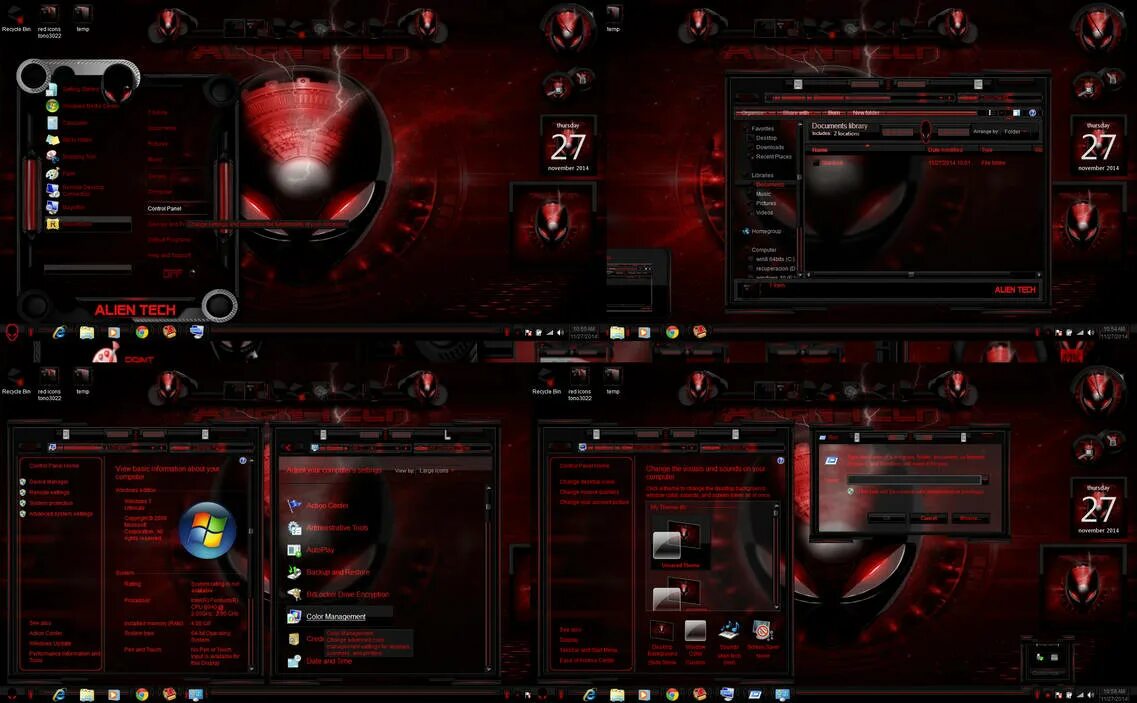This screenshot has width=1137, height=703.
Task: Click Windows Update under See also
Action: point(50,644)
